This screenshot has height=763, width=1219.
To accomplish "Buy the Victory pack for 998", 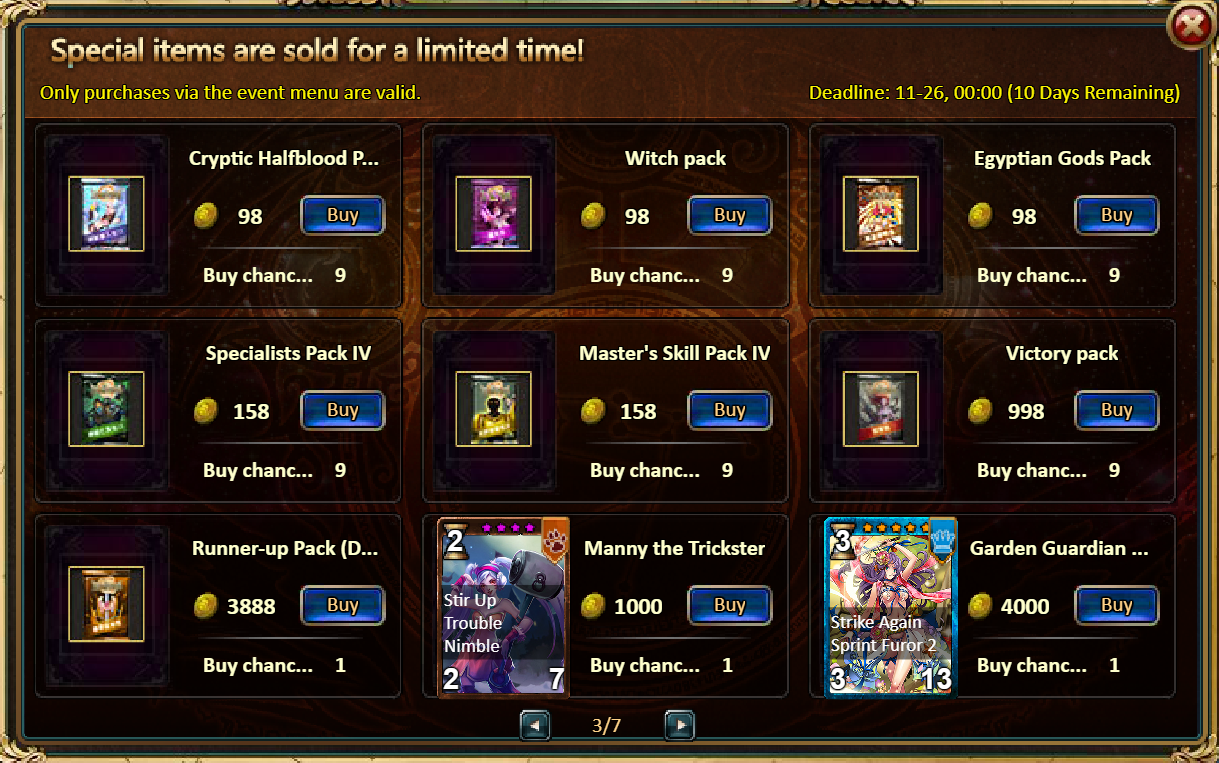I will 1116,410.
